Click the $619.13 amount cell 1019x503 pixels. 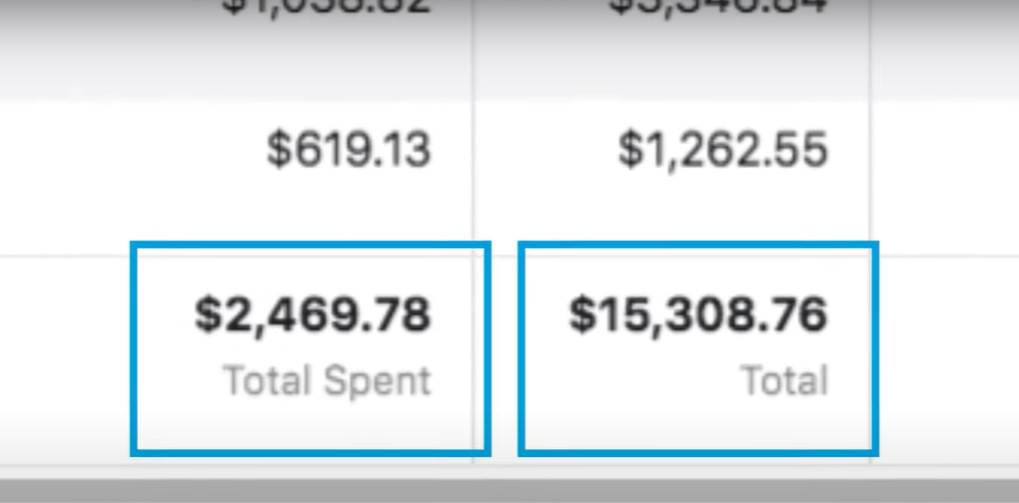(x=348, y=150)
